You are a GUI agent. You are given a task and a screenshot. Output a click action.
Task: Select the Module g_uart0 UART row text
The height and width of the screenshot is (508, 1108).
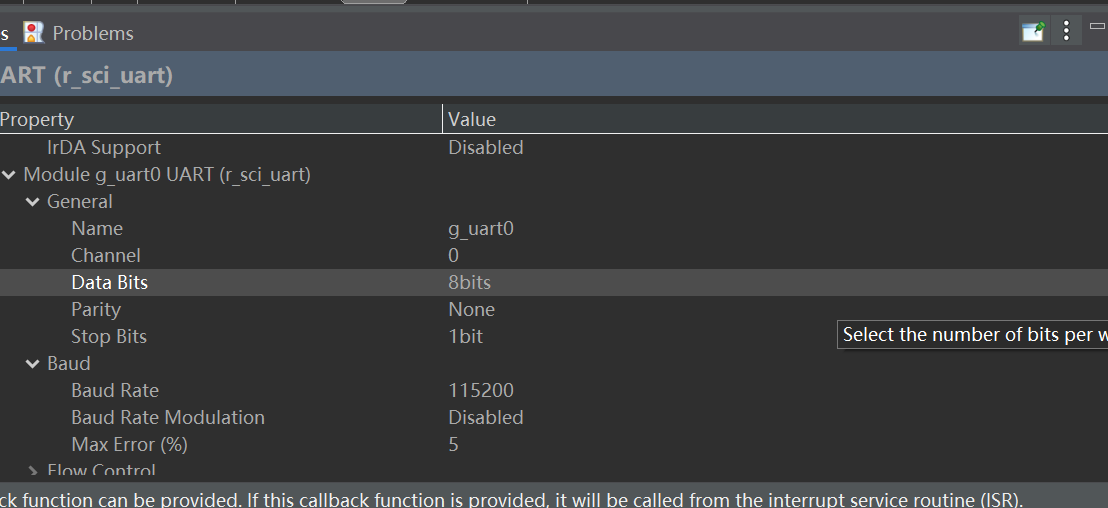167,175
